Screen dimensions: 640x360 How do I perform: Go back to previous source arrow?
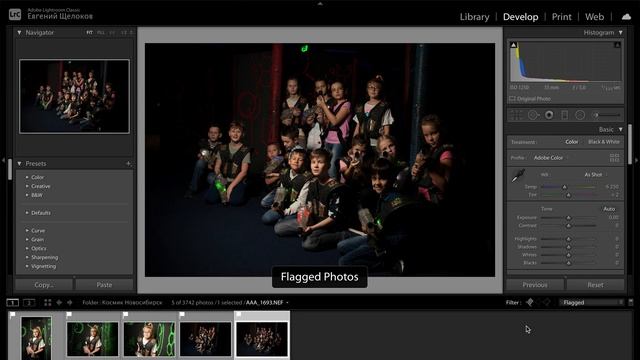[x=59, y=302]
